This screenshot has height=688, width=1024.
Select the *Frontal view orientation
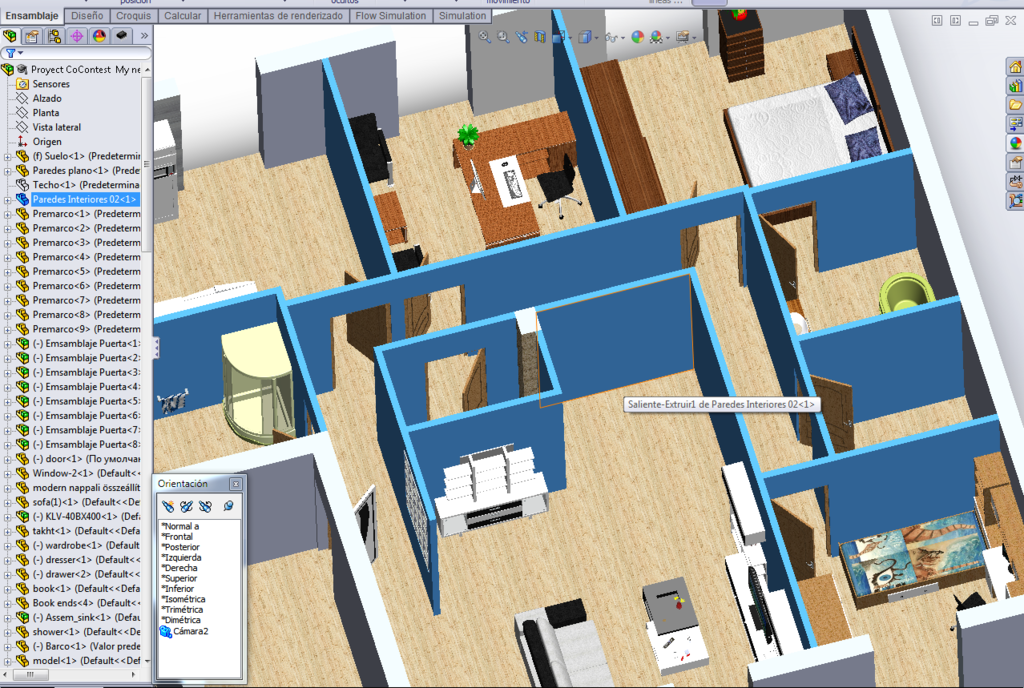tap(177, 537)
